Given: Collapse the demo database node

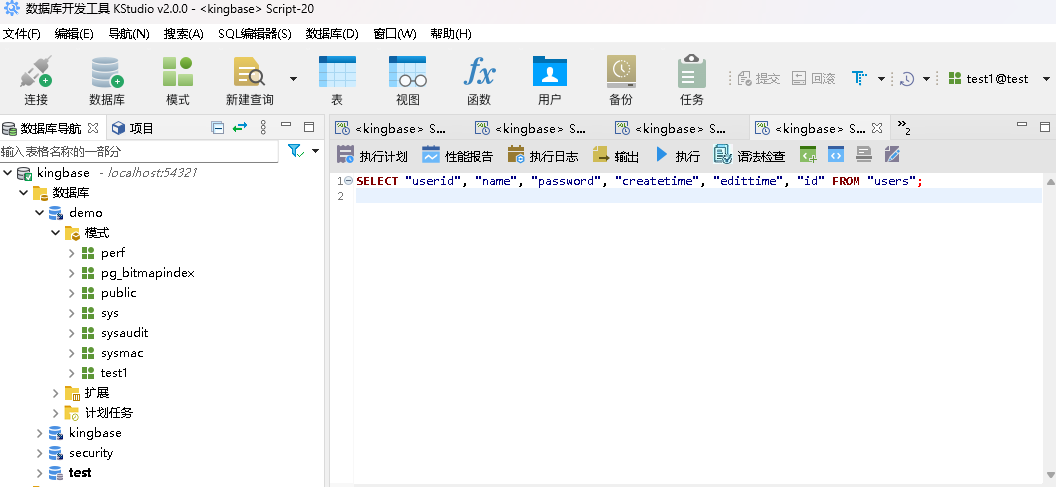Looking at the screenshot, I should [40, 213].
